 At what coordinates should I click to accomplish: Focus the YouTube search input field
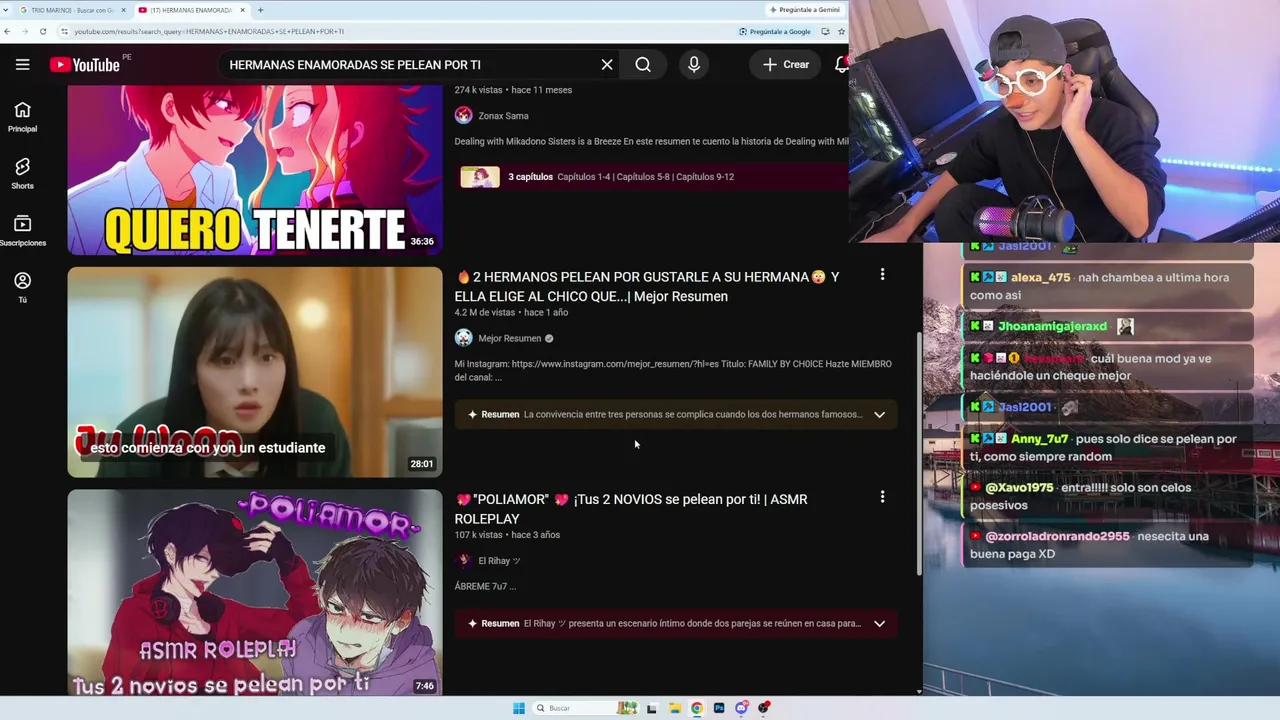[x=410, y=65]
